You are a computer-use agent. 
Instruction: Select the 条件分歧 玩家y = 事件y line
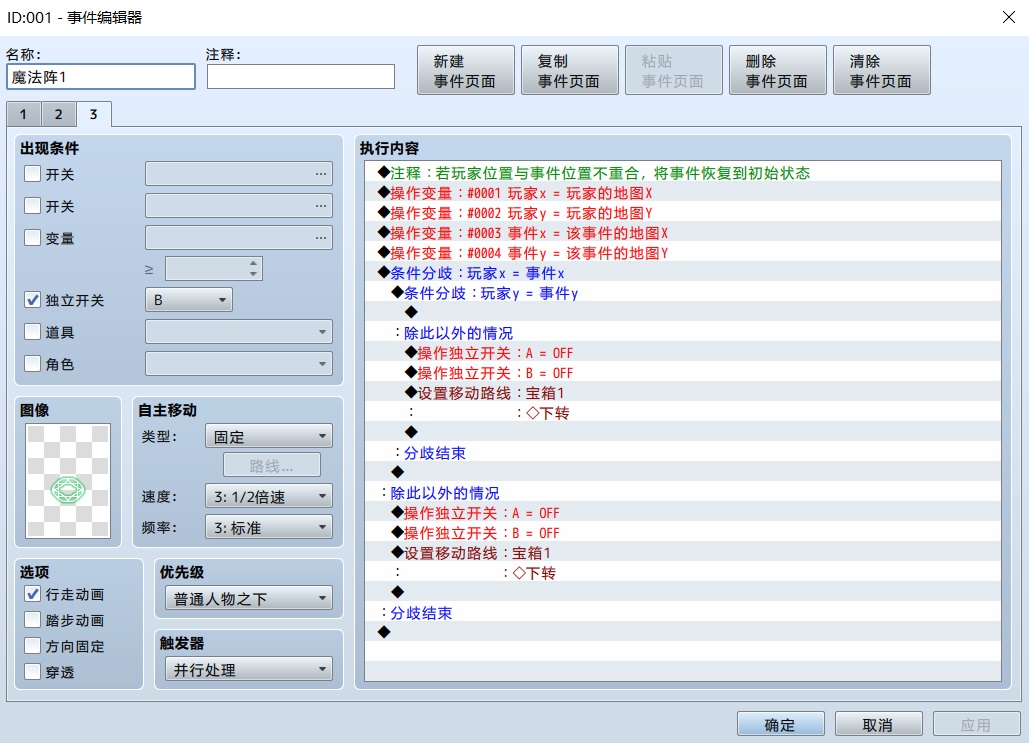tap(682, 293)
